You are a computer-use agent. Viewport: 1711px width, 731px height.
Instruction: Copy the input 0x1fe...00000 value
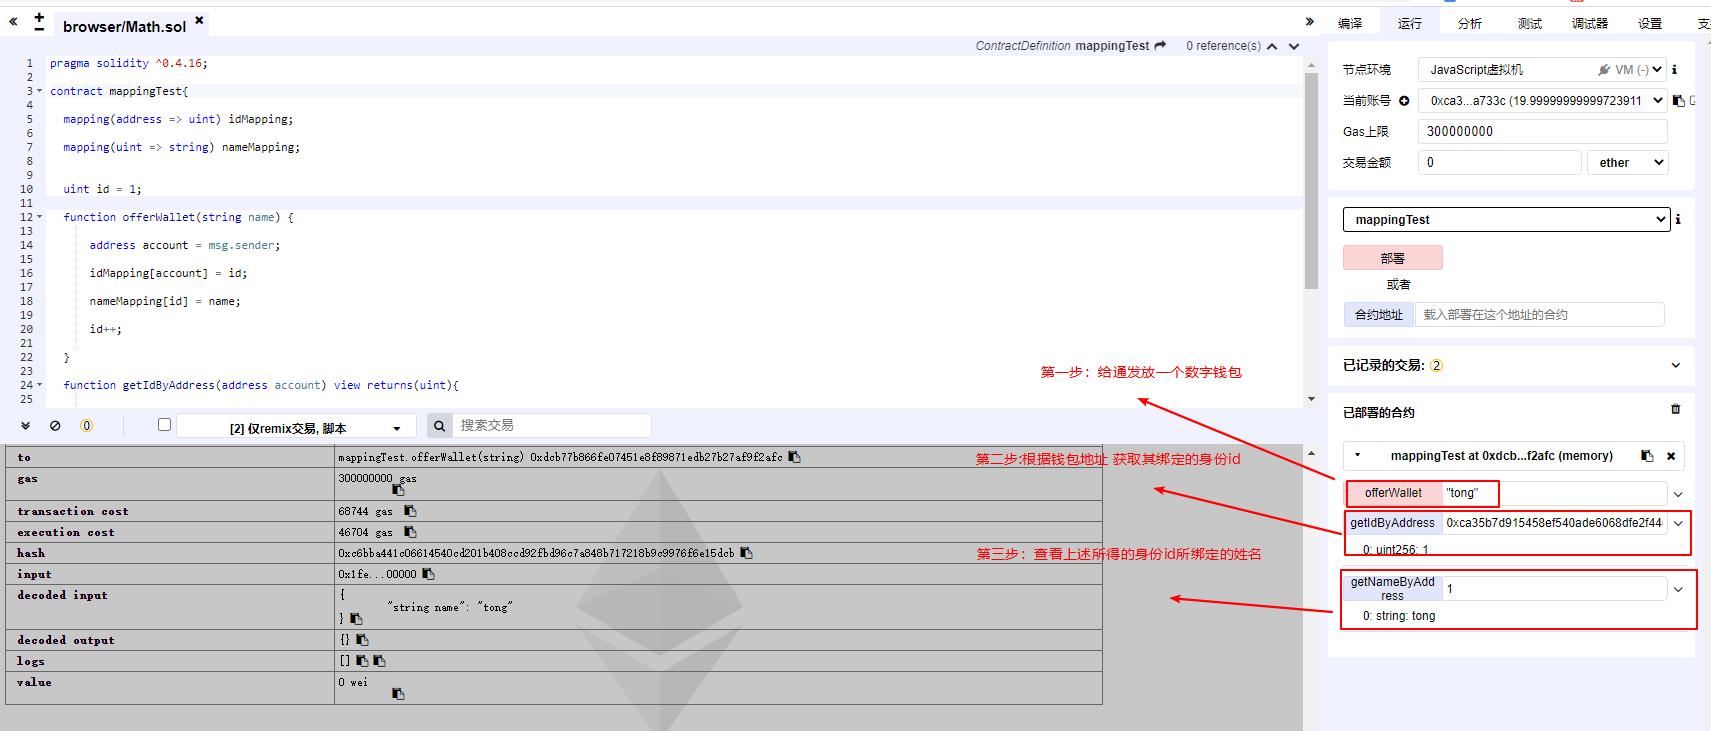[428, 574]
